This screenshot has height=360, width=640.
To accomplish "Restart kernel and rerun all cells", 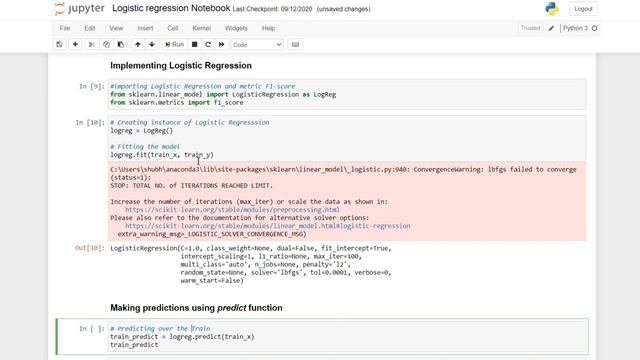I will (222, 44).
